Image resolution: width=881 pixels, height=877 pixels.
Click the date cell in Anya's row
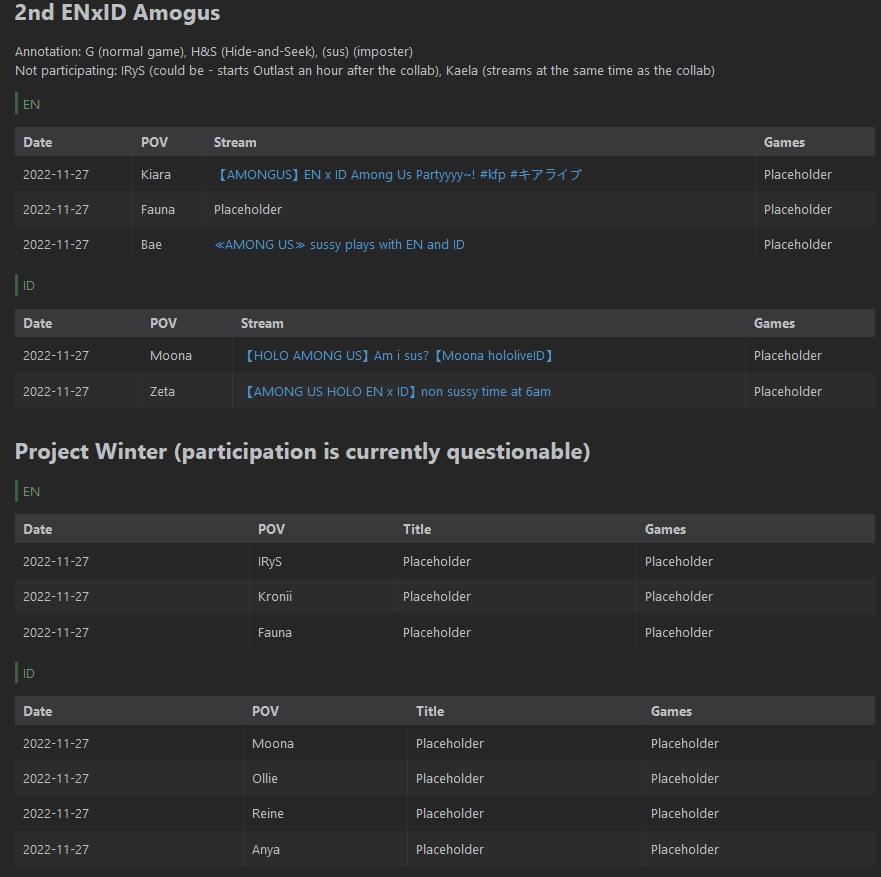pos(56,849)
